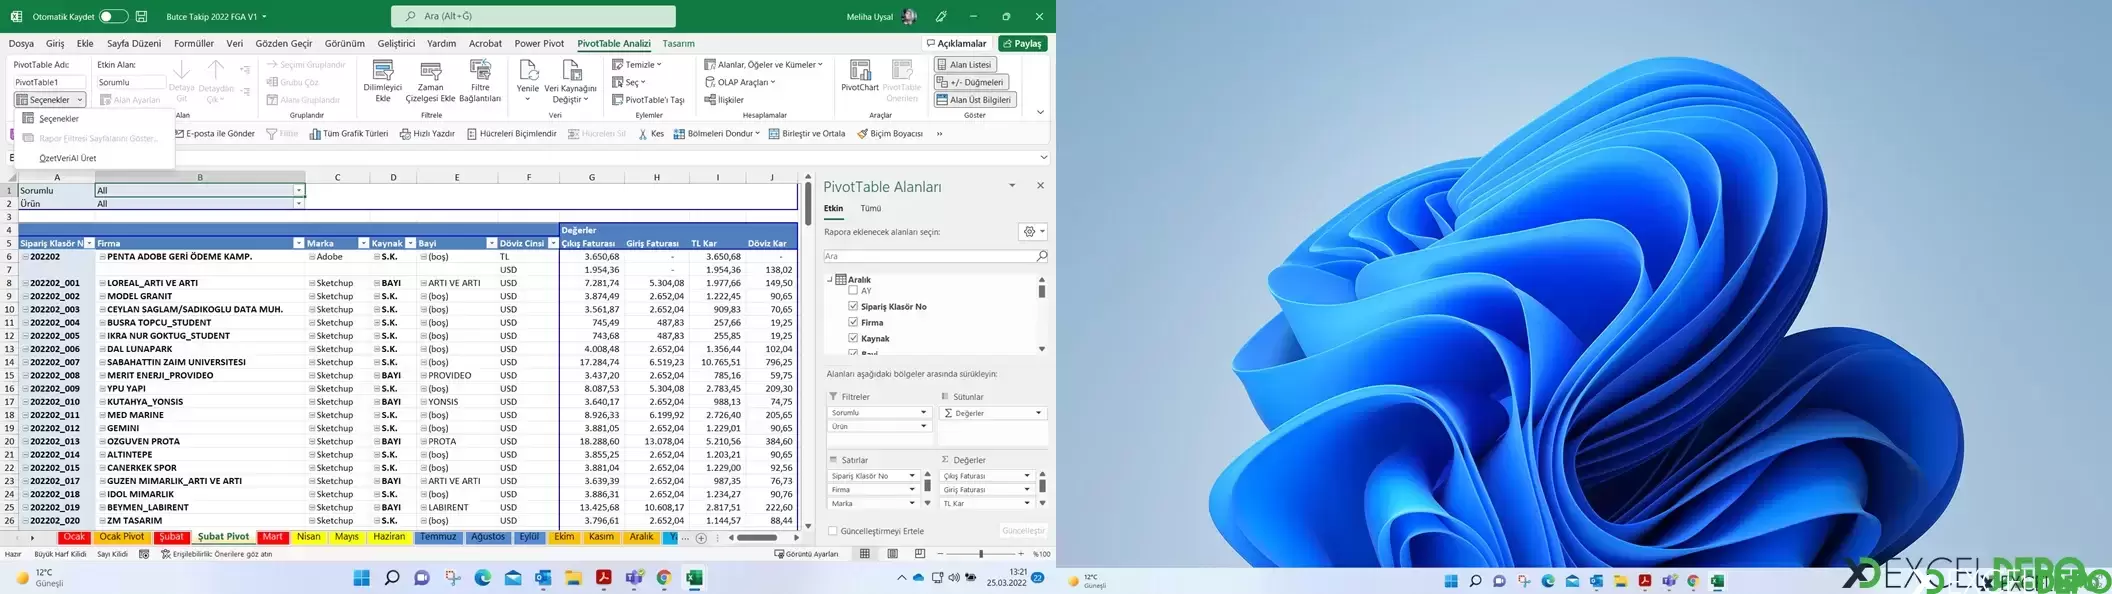
Task: Click Windows Start button on left taskbar
Action: (x=362, y=578)
